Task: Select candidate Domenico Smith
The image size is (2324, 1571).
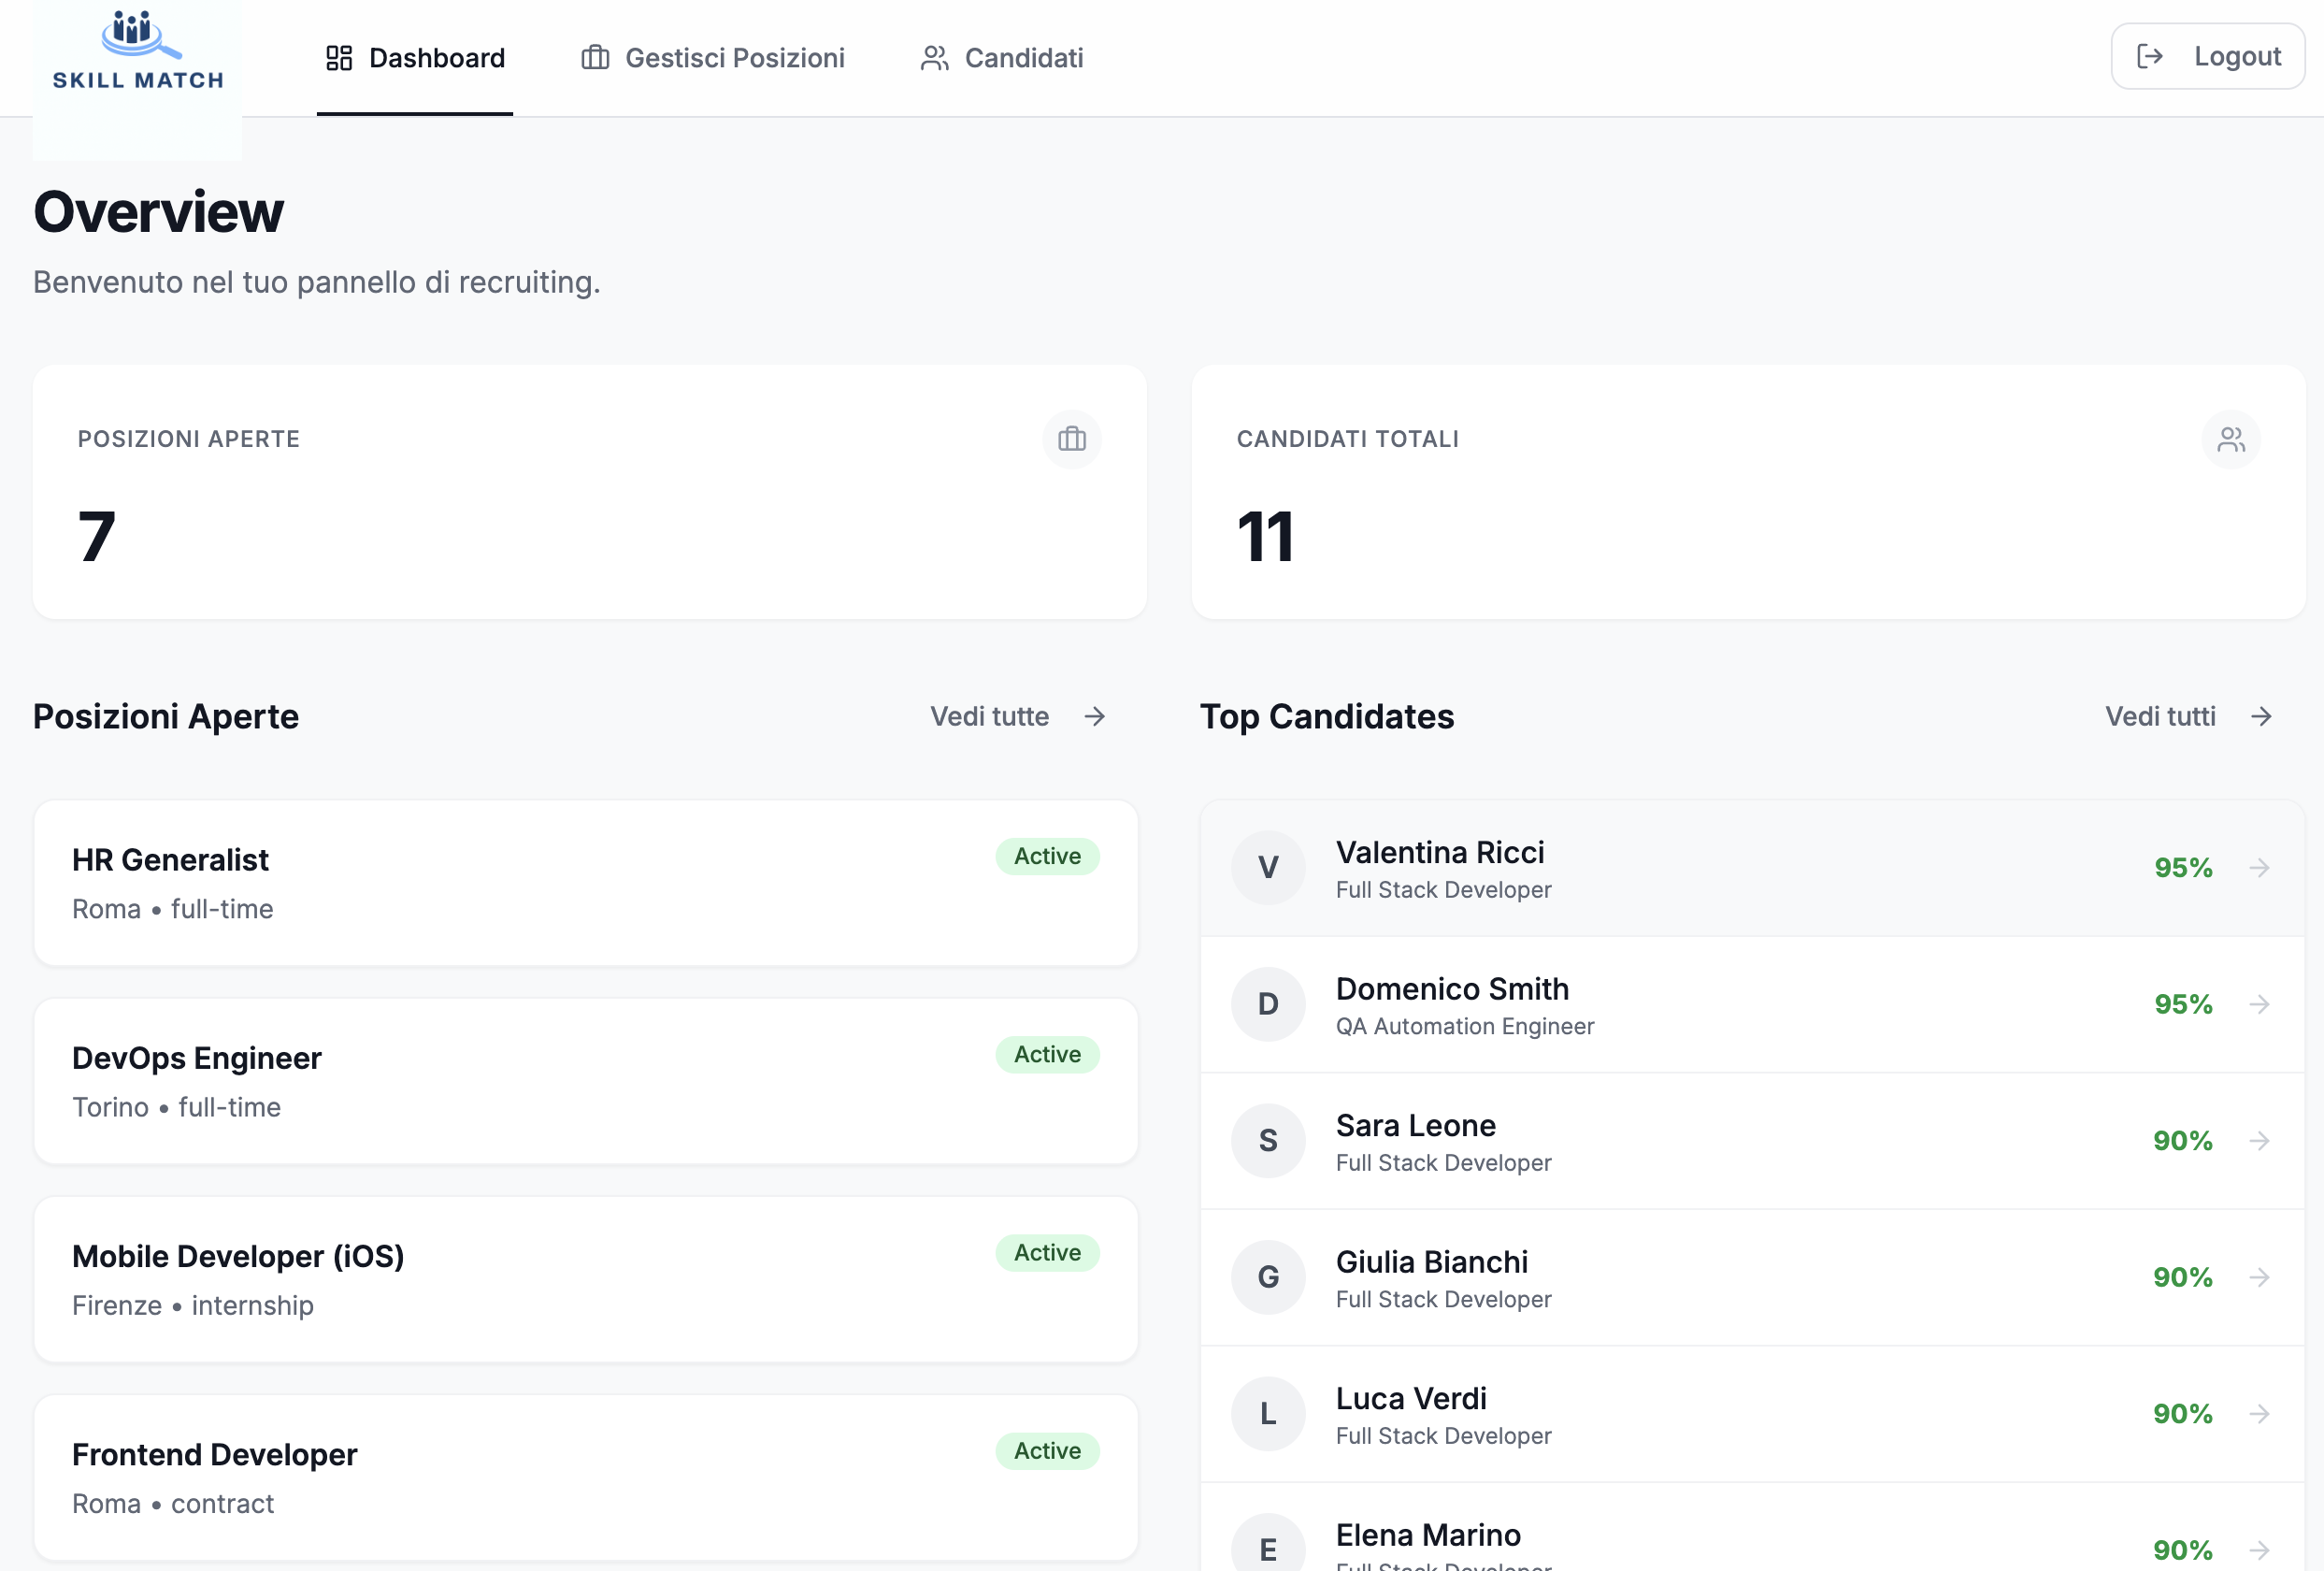Action: (x=1752, y=1004)
